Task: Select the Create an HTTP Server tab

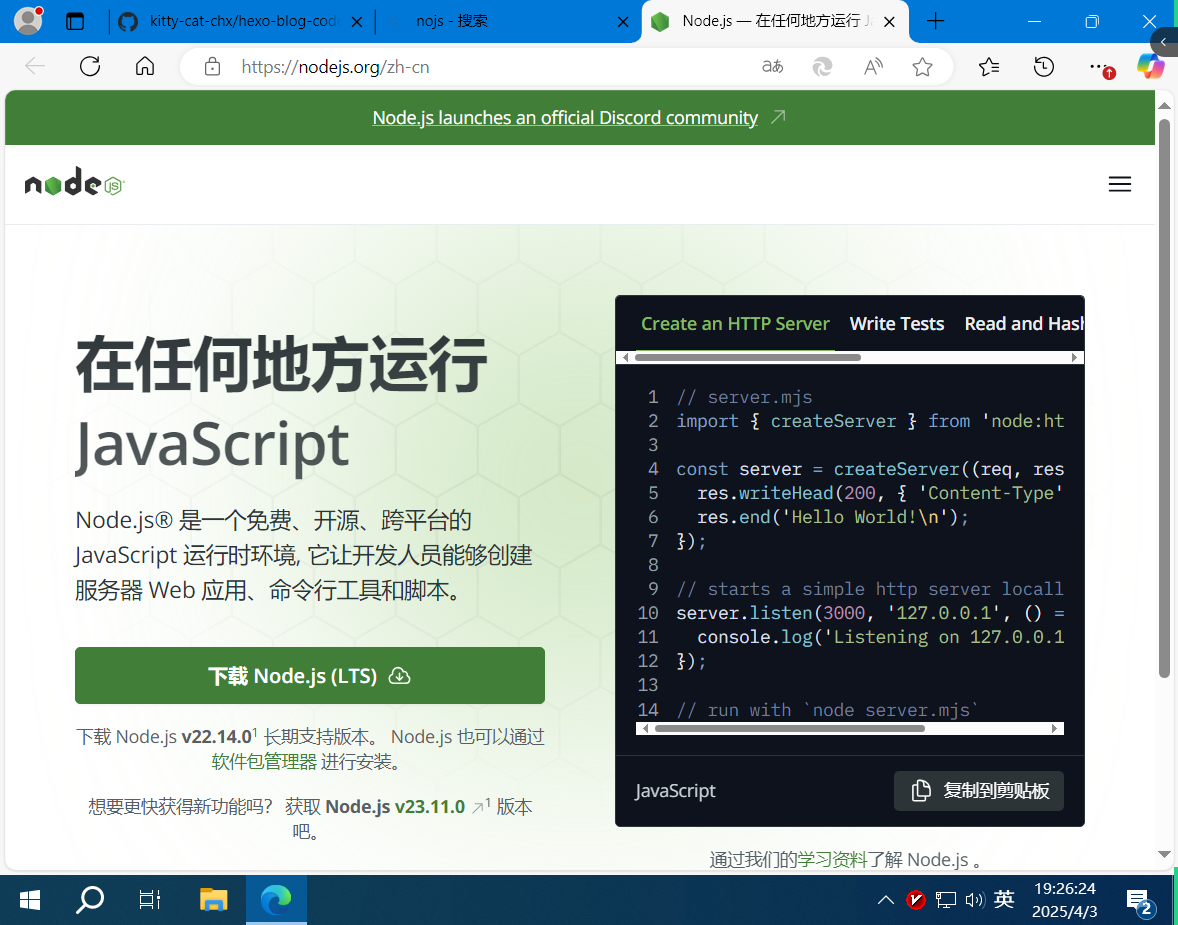Action: [735, 324]
